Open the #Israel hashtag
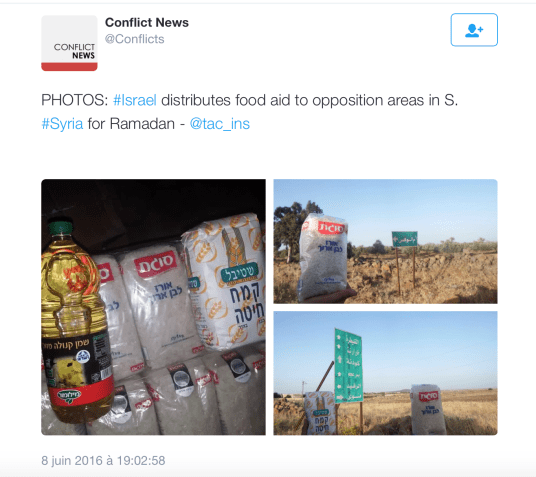The height and width of the screenshot is (477, 536). 135,101
